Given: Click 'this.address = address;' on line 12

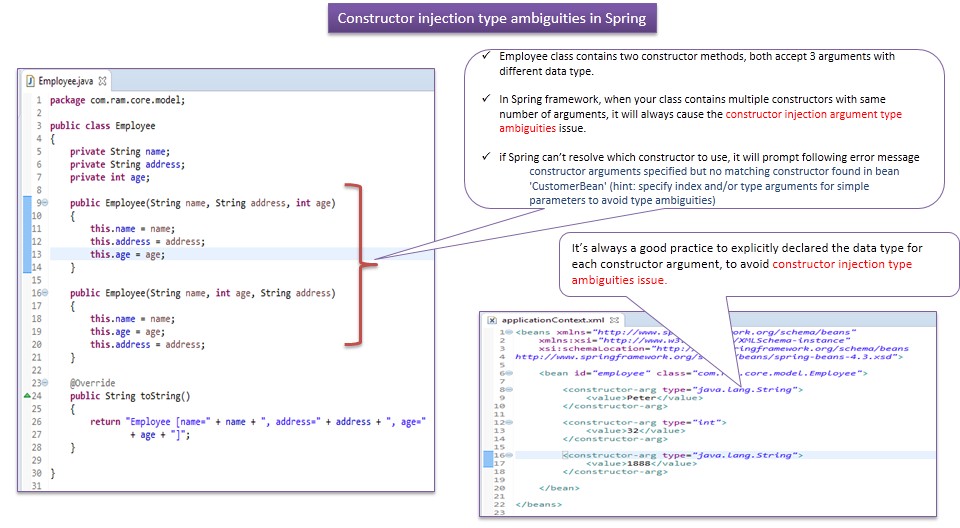Looking at the screenshot, I should point(148,241).
